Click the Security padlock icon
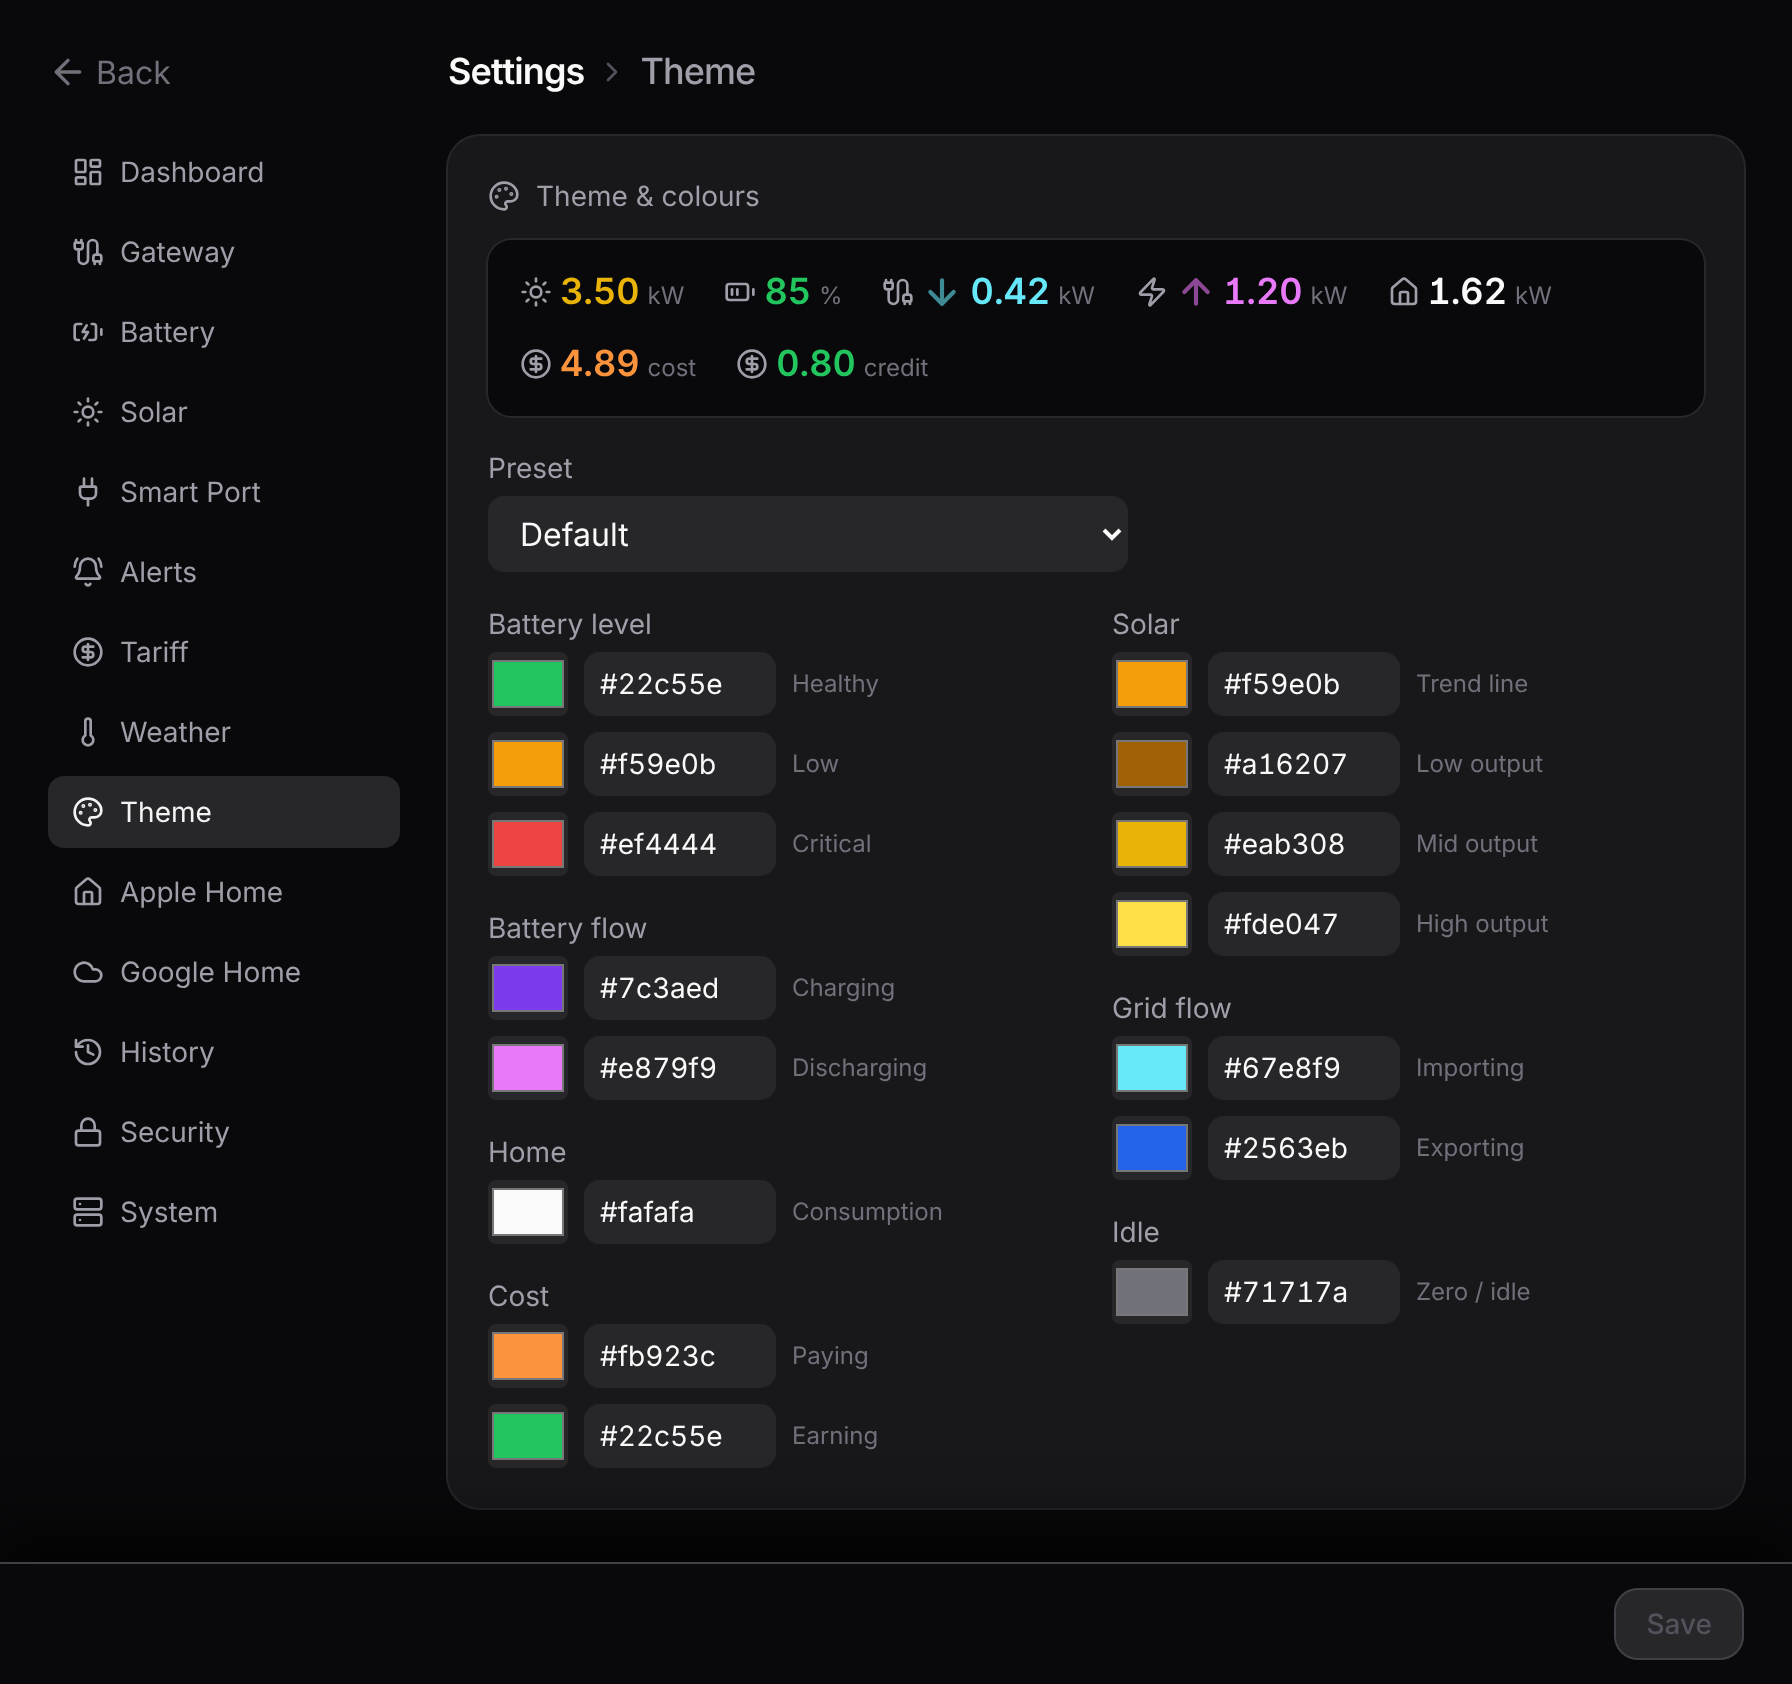This screenshot has width=1792, height=1684. [x=88, y=1132]
